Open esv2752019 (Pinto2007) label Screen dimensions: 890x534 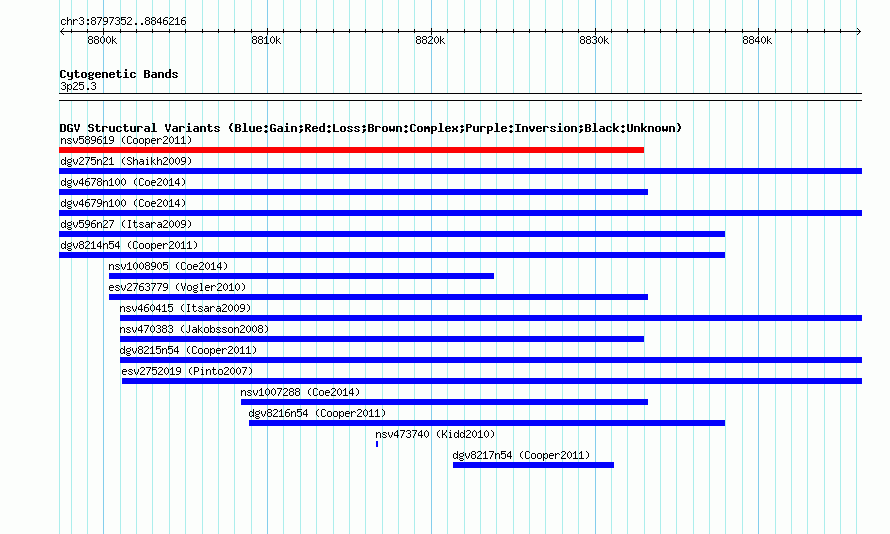click(187, 371)
